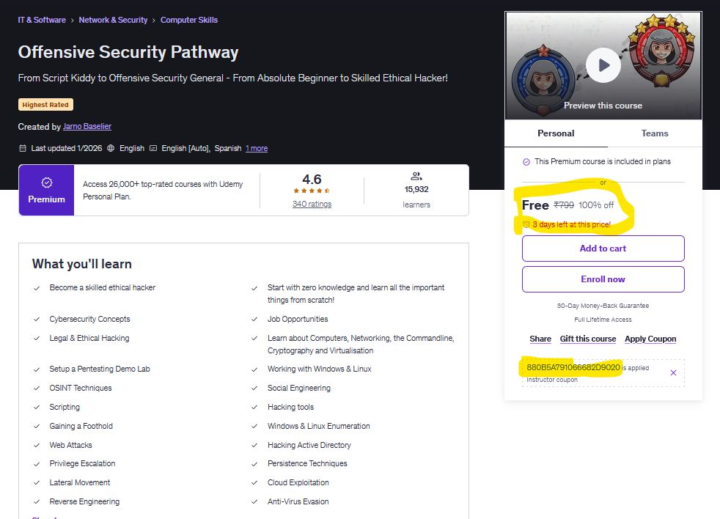Viewport: 720px width, 519px height.
Task: Click 'Working with Windows & Linux' item
Action: click(319, 369)
